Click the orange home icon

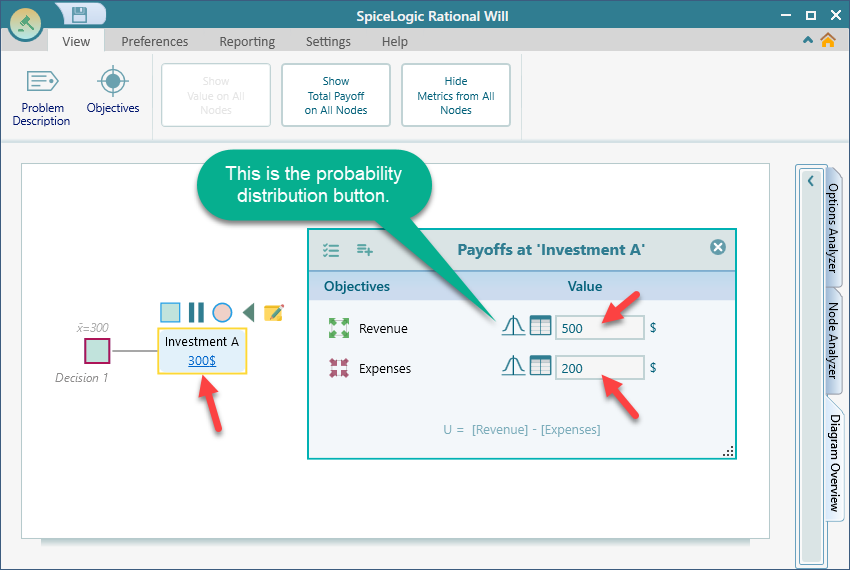pyautogui.click(x=827, y=41)
